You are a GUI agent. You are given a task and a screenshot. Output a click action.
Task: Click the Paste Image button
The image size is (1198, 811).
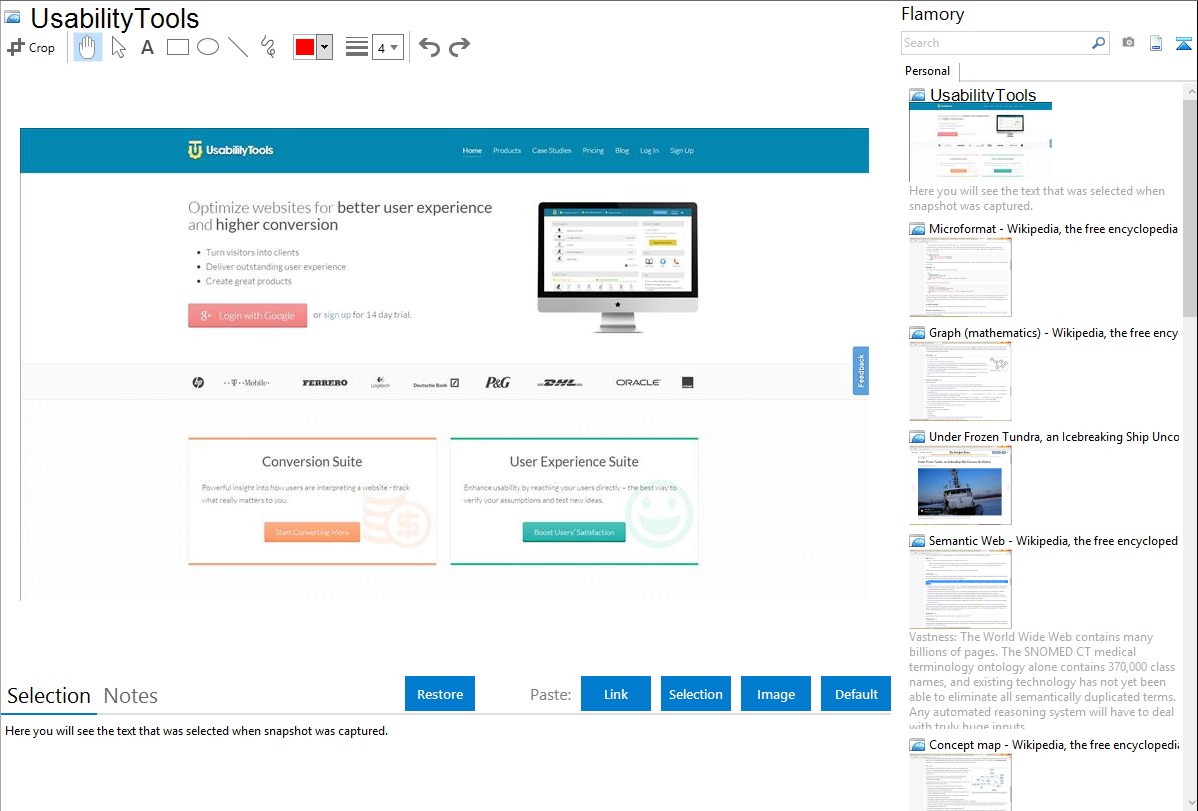(775, 694)
